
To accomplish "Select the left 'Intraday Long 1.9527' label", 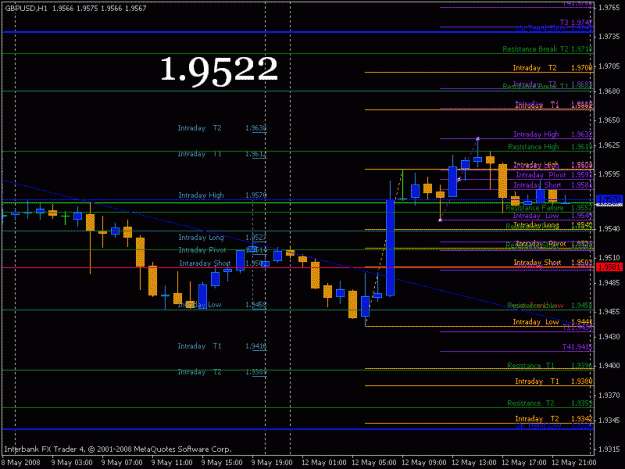I will tap(222, 237).
